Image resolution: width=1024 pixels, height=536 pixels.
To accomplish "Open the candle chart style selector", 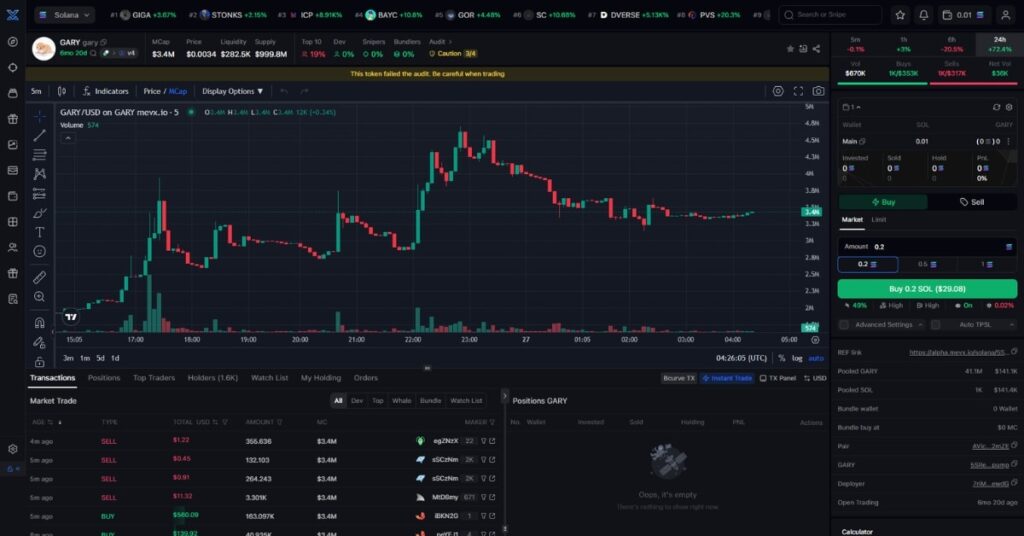I will pyautogui.click(x=62, y=91).
